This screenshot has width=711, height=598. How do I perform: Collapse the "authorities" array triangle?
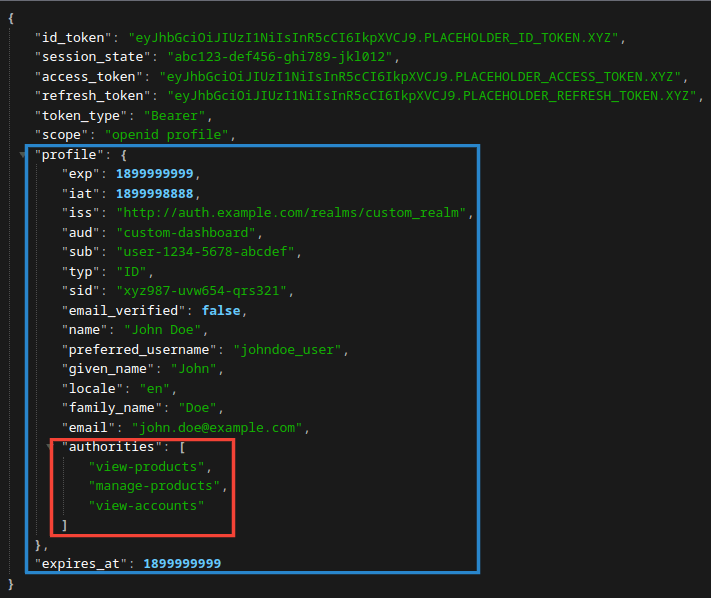(x=49, y=447)
